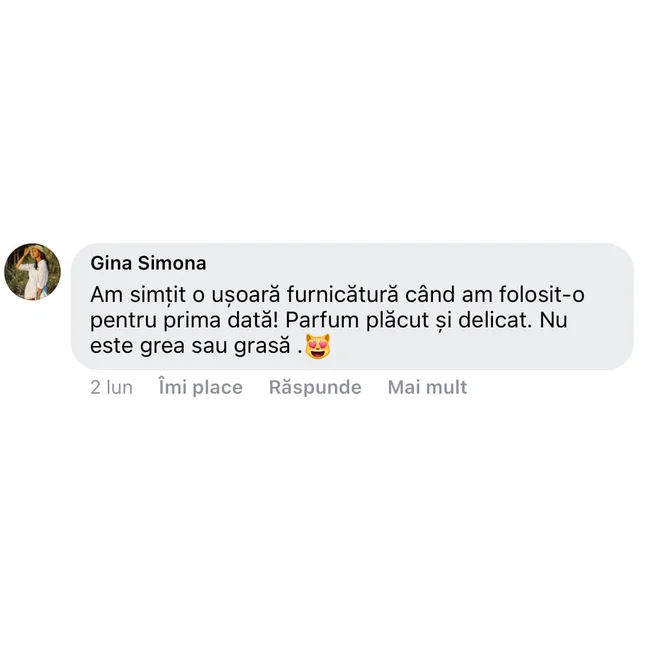Like the comment with Îmi place

click(201, 387)
